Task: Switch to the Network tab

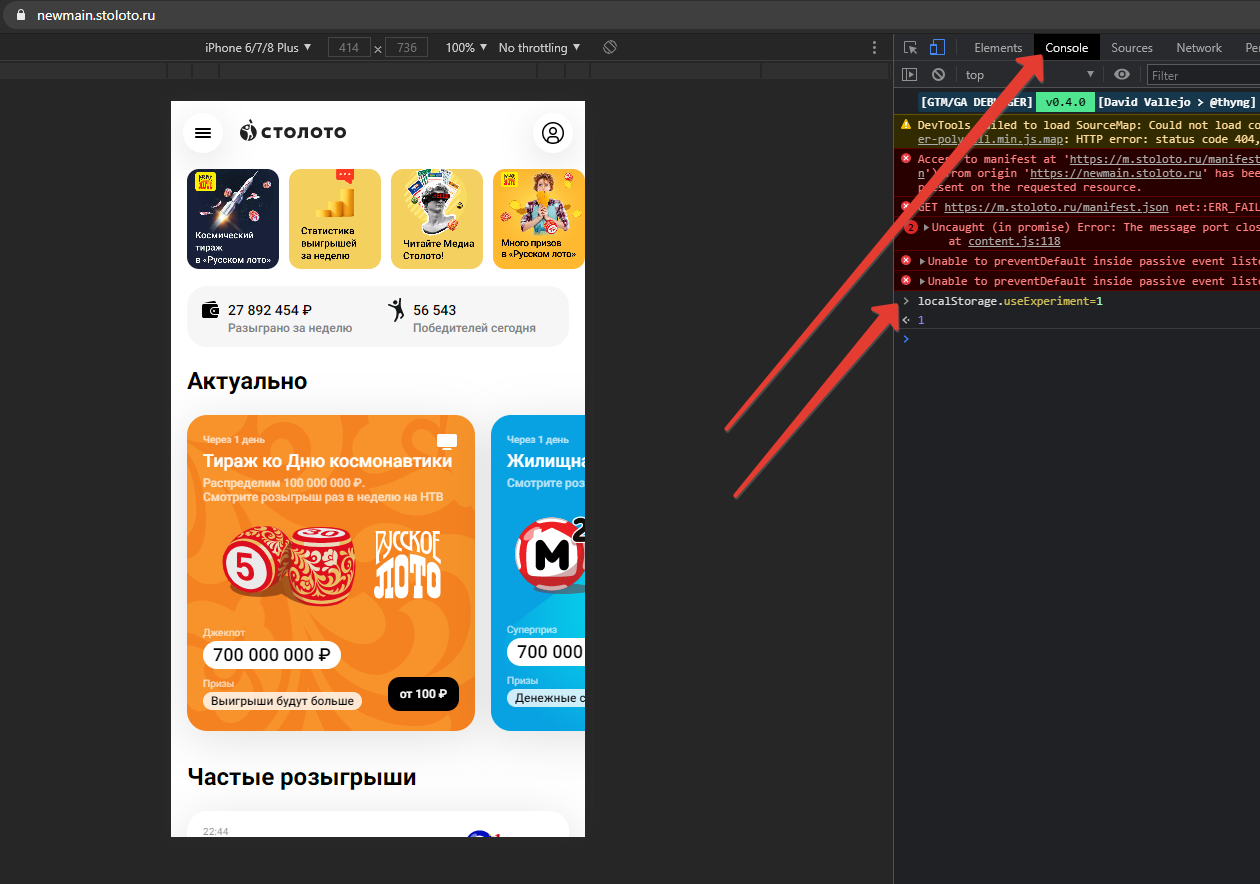Action: [x=1199, y=48]
